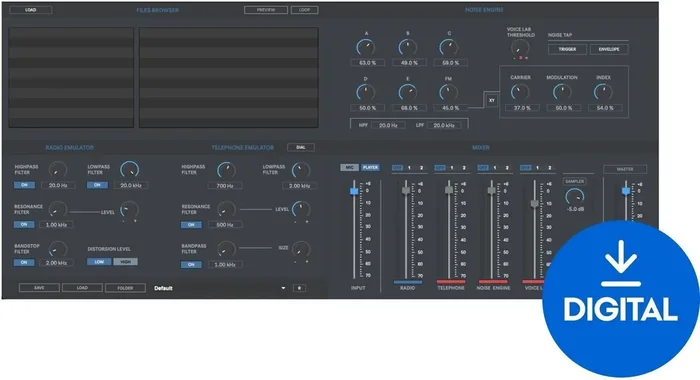The height and width of the screenshot is (380, 700).
Task: Toggle Bandstop Filter ON button
Action: (24, 263)
